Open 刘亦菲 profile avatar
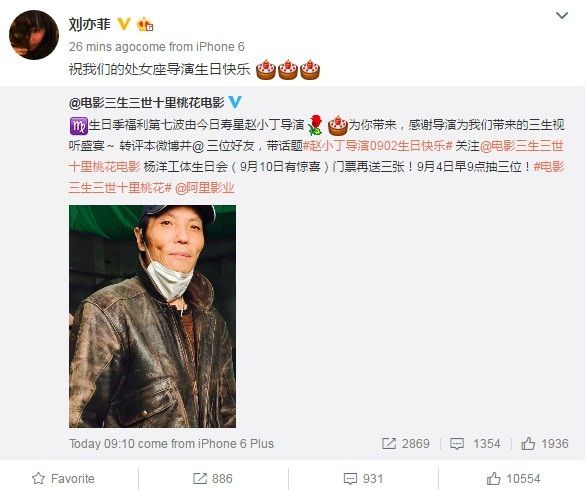Viewport: 585px width, 491px height. (x=34, y=35)
